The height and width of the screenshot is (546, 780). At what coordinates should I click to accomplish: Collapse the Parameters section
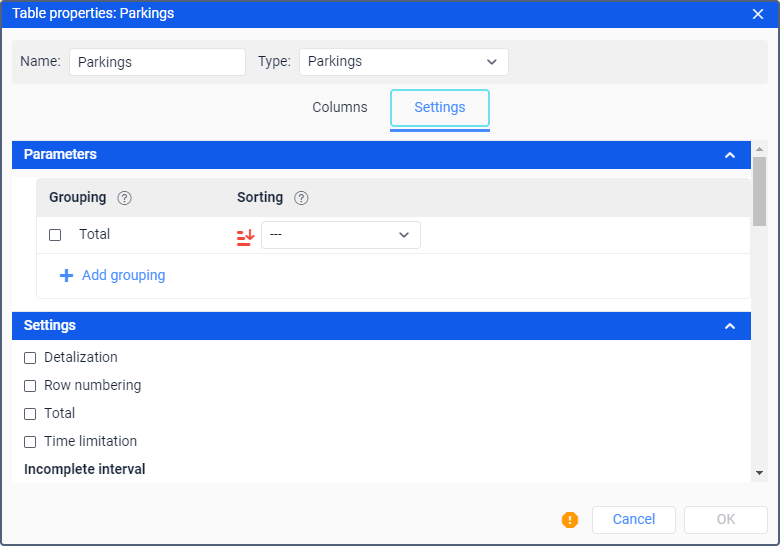(730, 155)
